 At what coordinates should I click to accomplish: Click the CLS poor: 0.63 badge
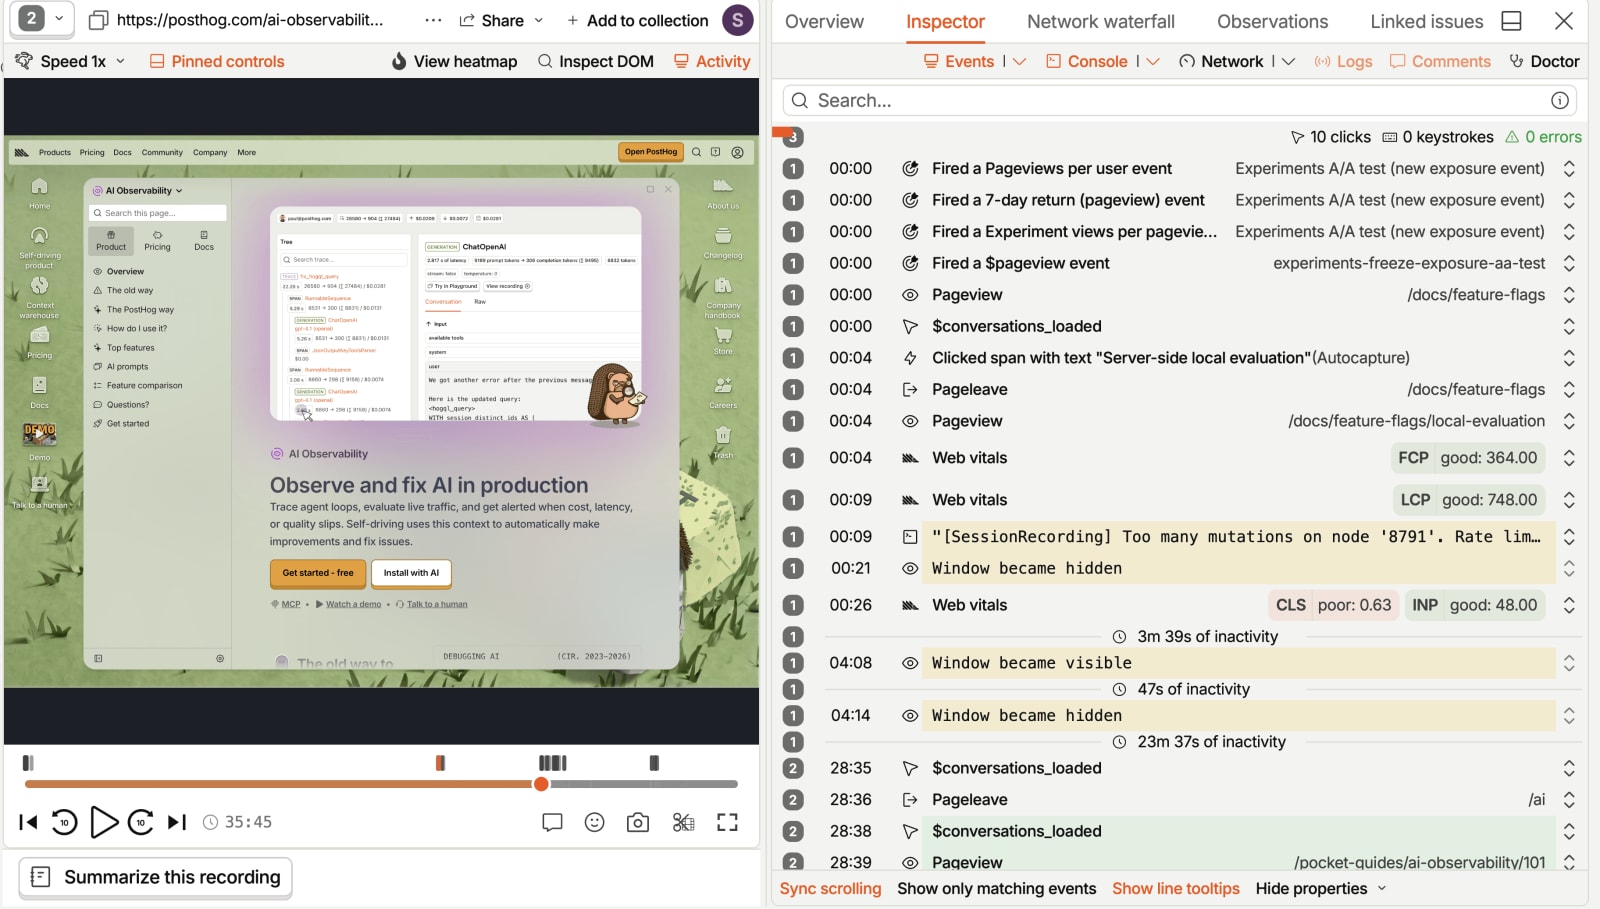[x=1333, y=605]
